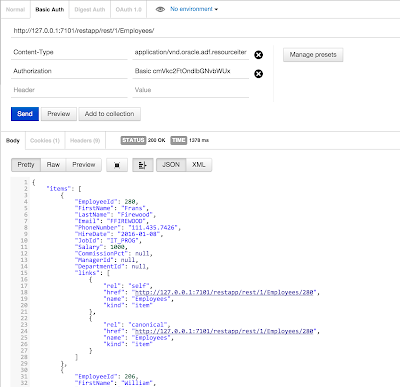This screenshot has width=400, height=387.
Task: Click the "rel": "canonical" line
Action: (137, 325)
